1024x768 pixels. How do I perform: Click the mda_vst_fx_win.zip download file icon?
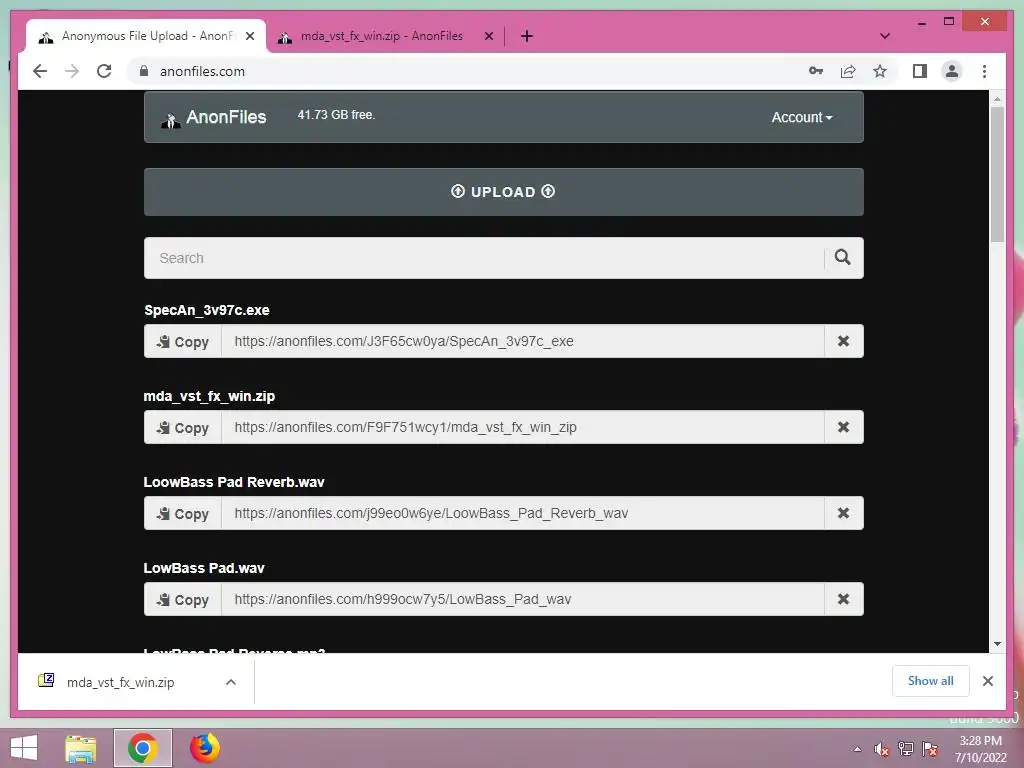coord(46,680)
